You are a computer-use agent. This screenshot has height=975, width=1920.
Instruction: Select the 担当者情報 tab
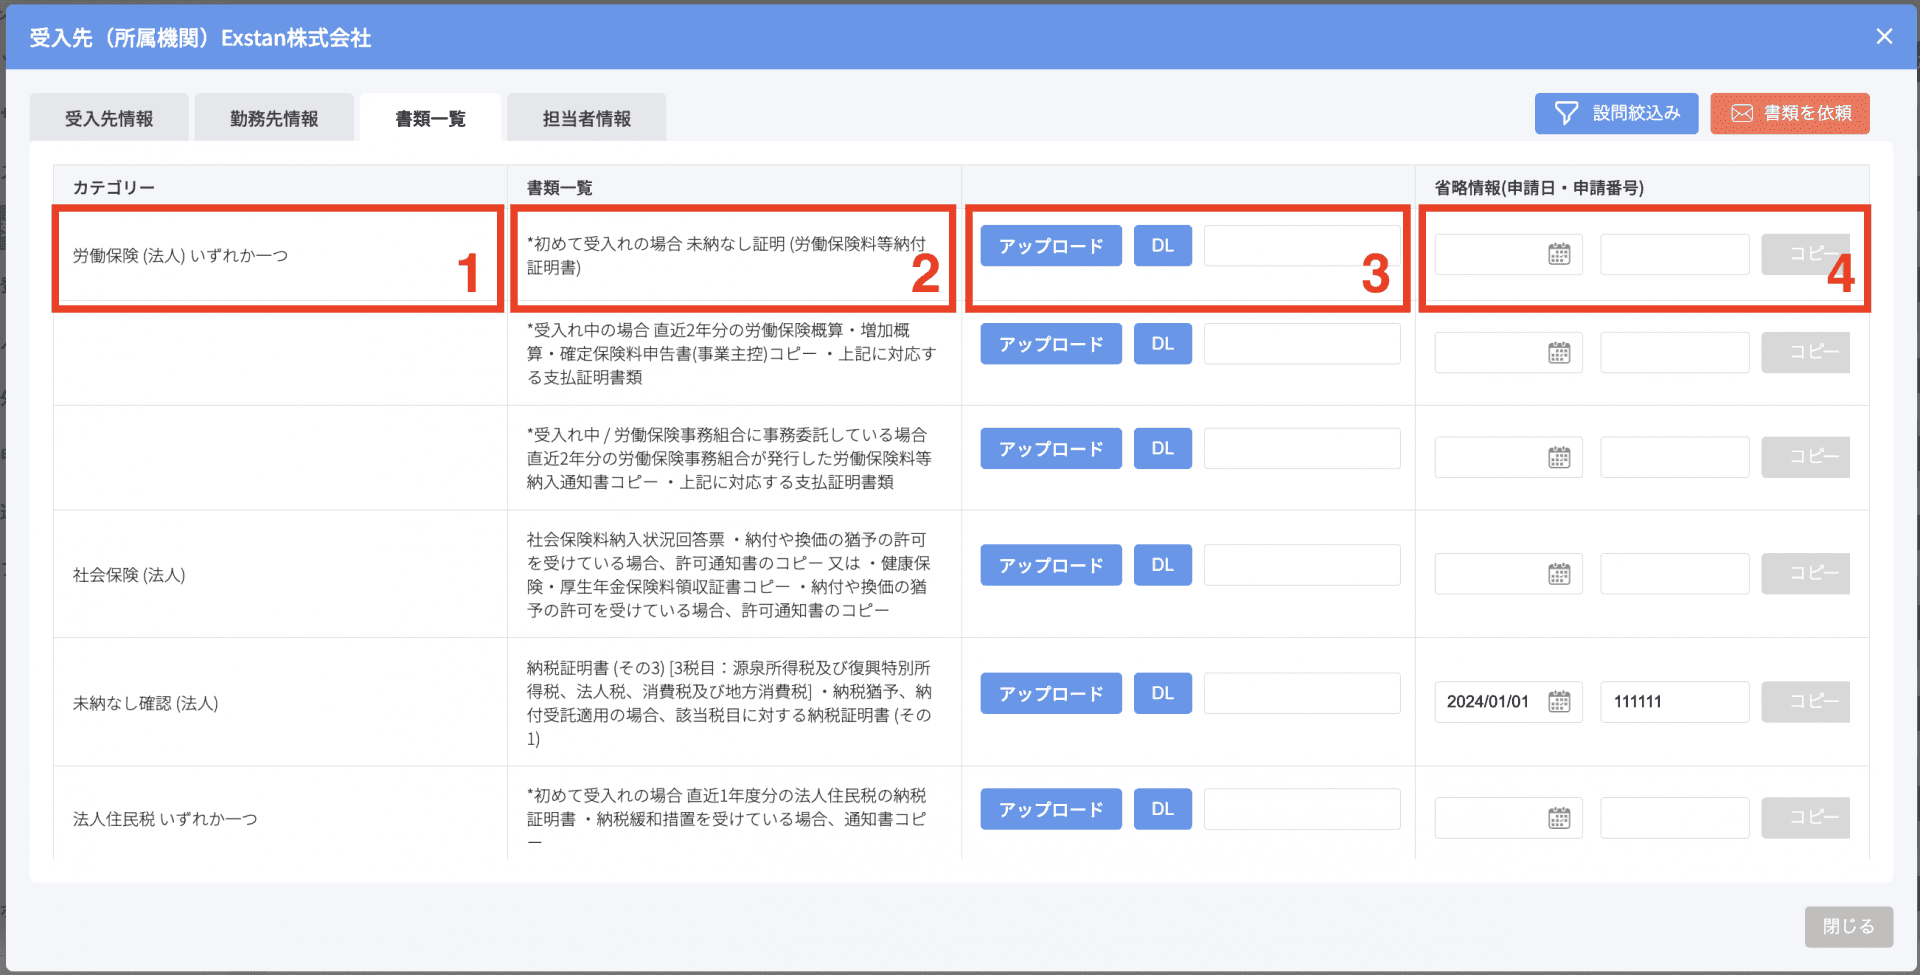[586, 118]
